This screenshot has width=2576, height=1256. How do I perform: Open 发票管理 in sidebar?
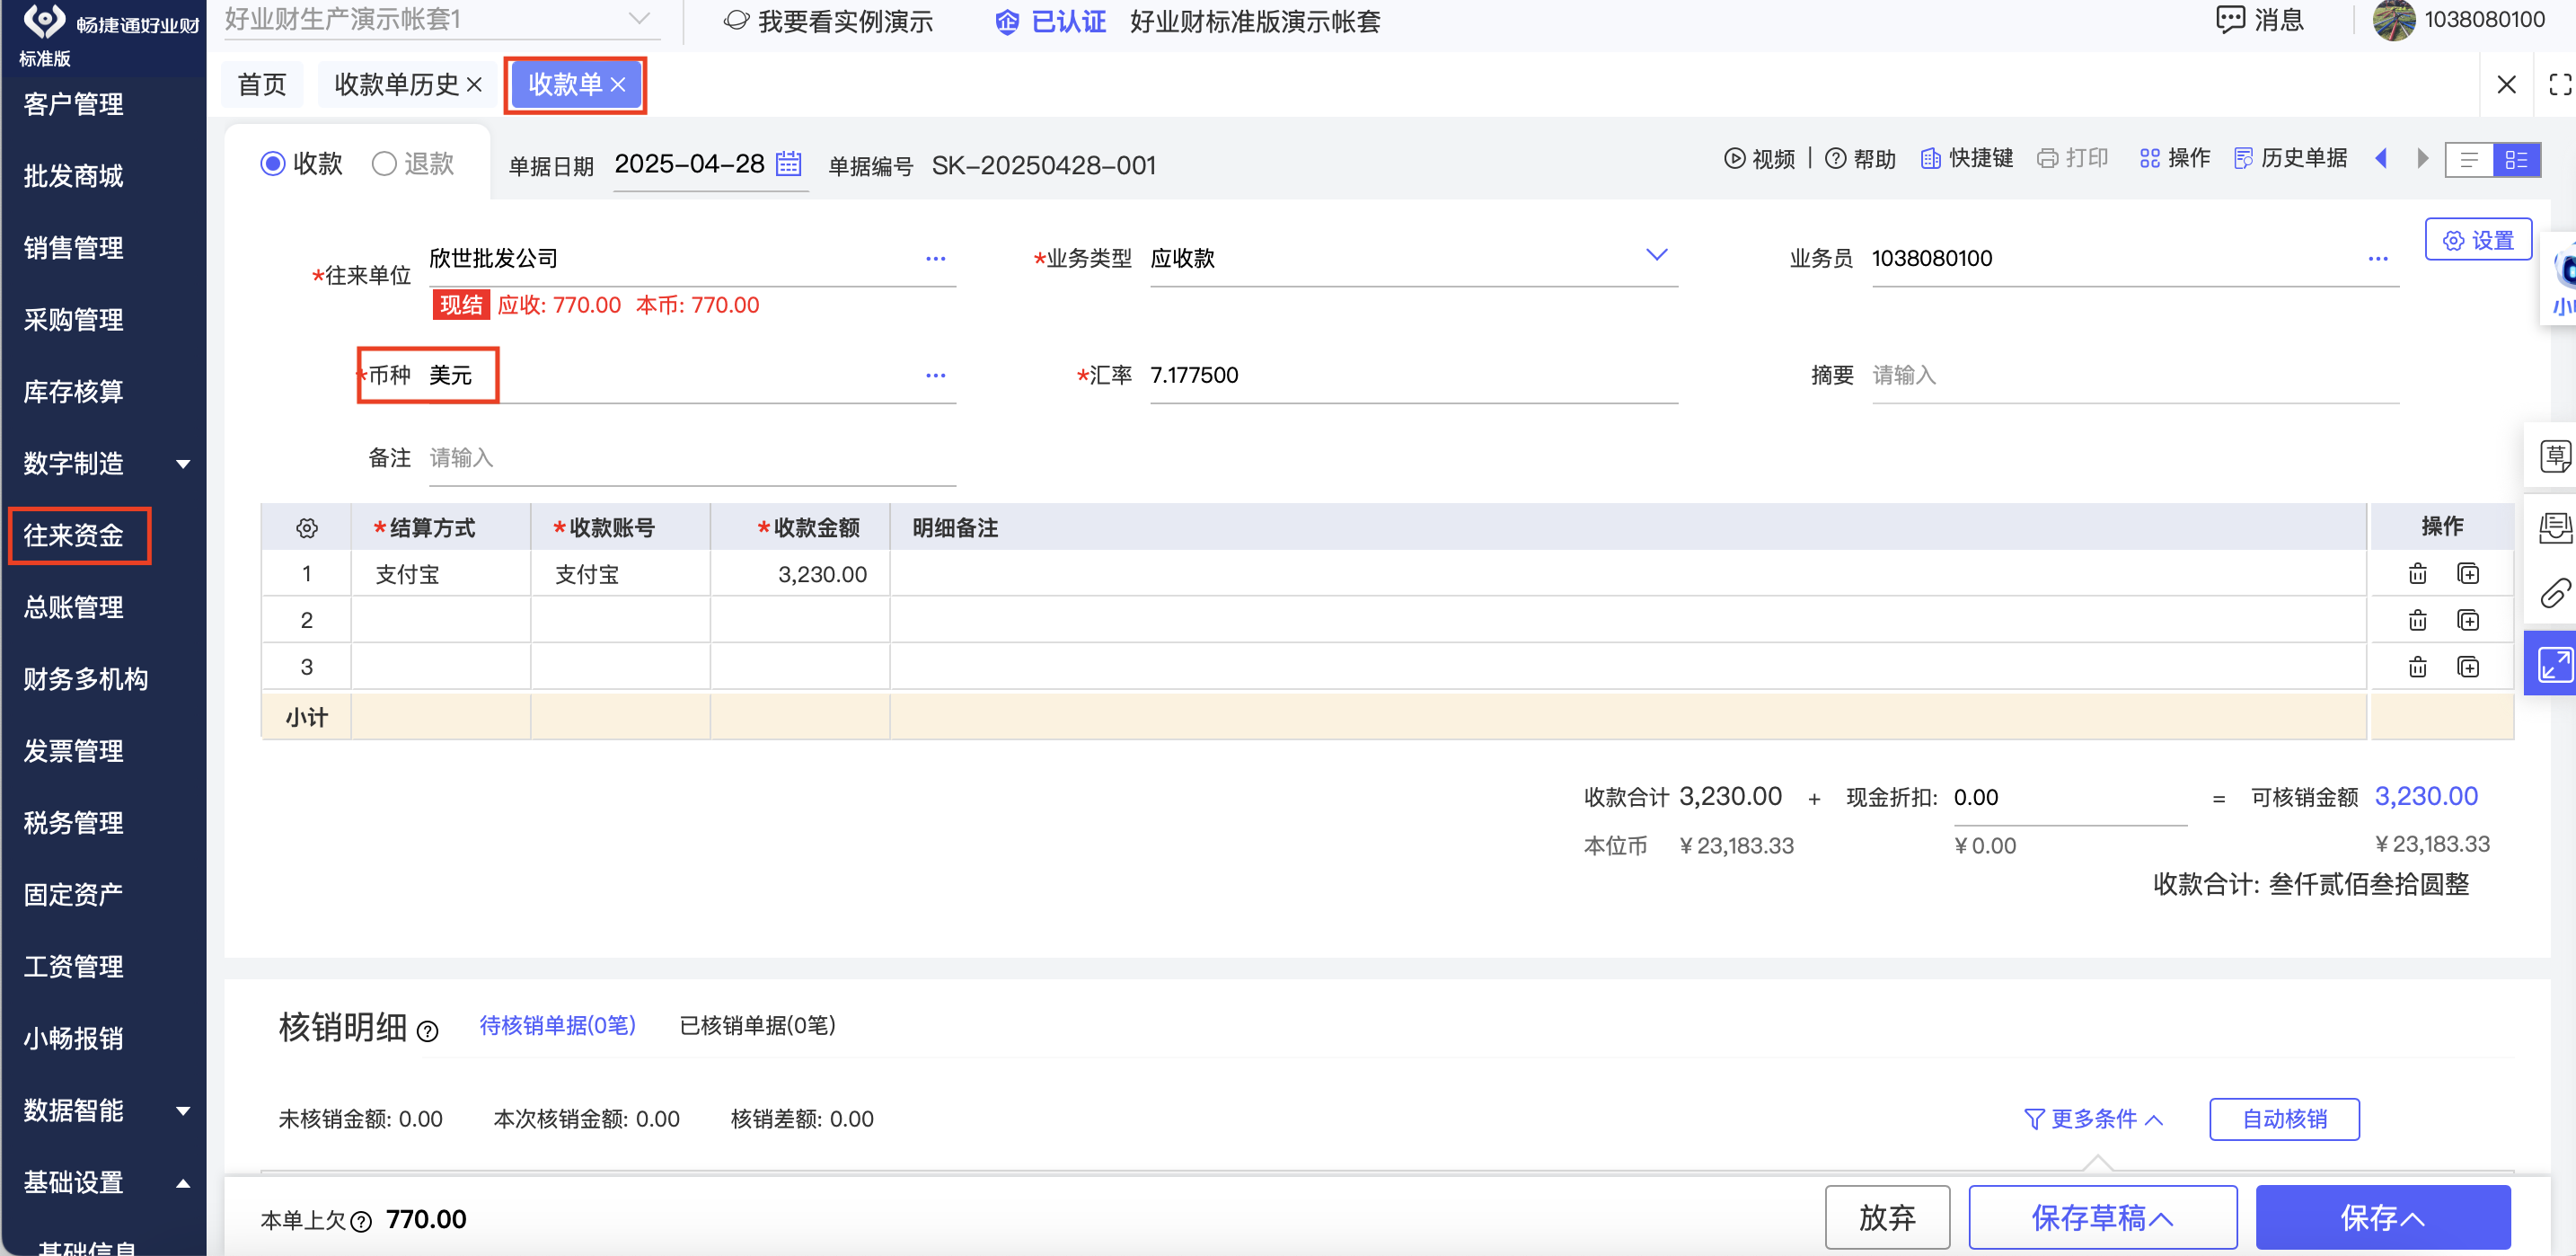tap(74, 751)
